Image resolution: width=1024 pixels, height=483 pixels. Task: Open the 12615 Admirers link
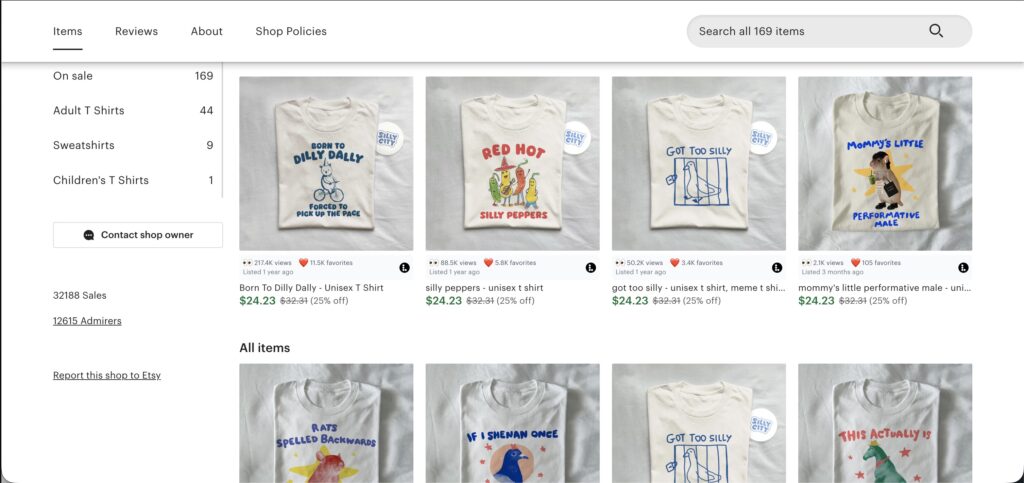[x=87, y=321]
